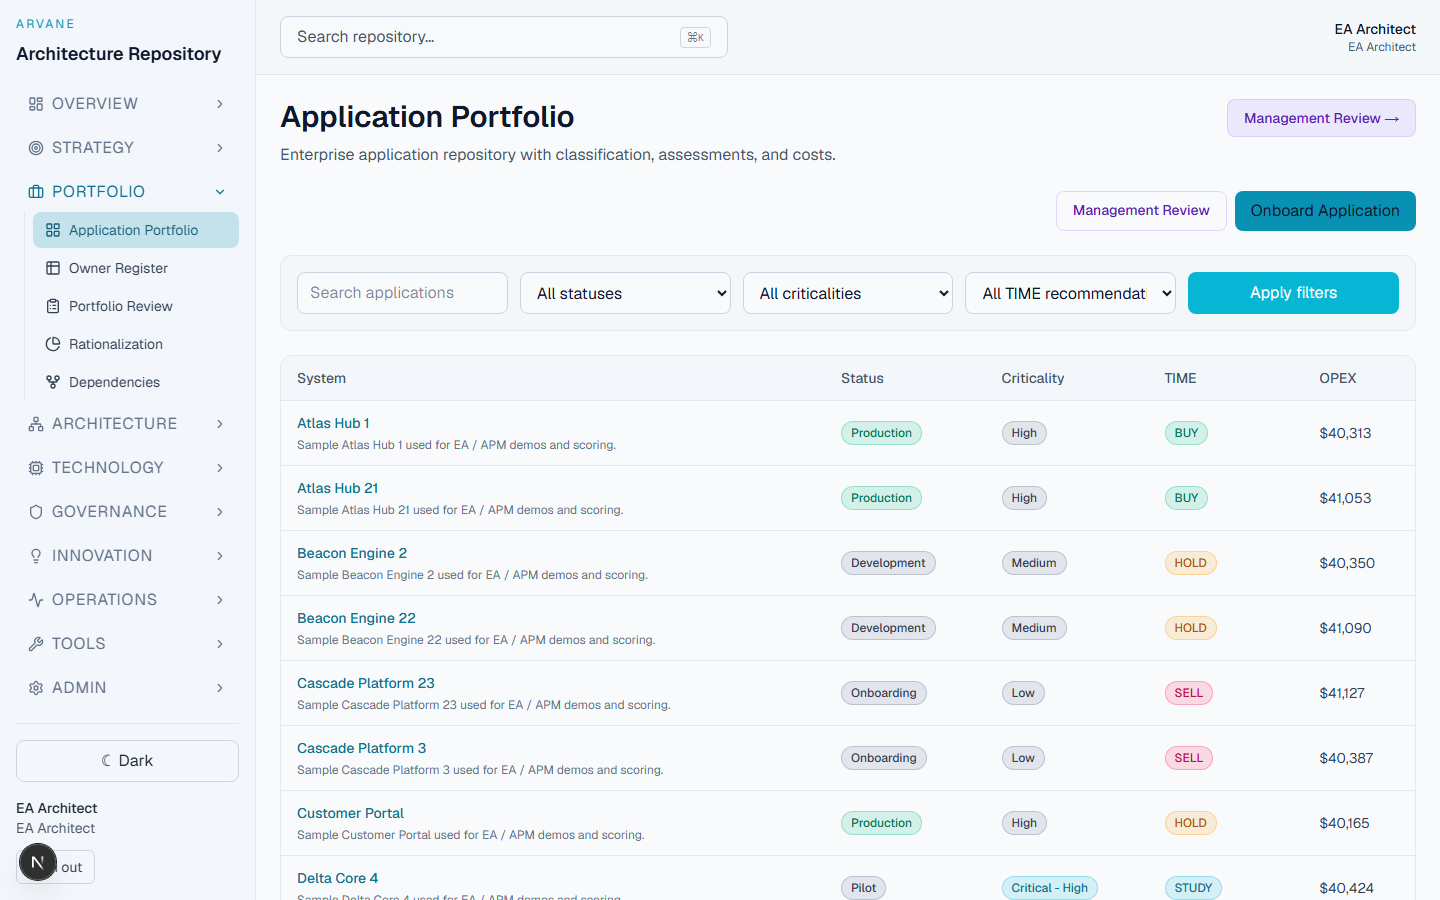Click the Governance shield icon
The height and width of the screenshot is (900, 1440).
[36, 512]
